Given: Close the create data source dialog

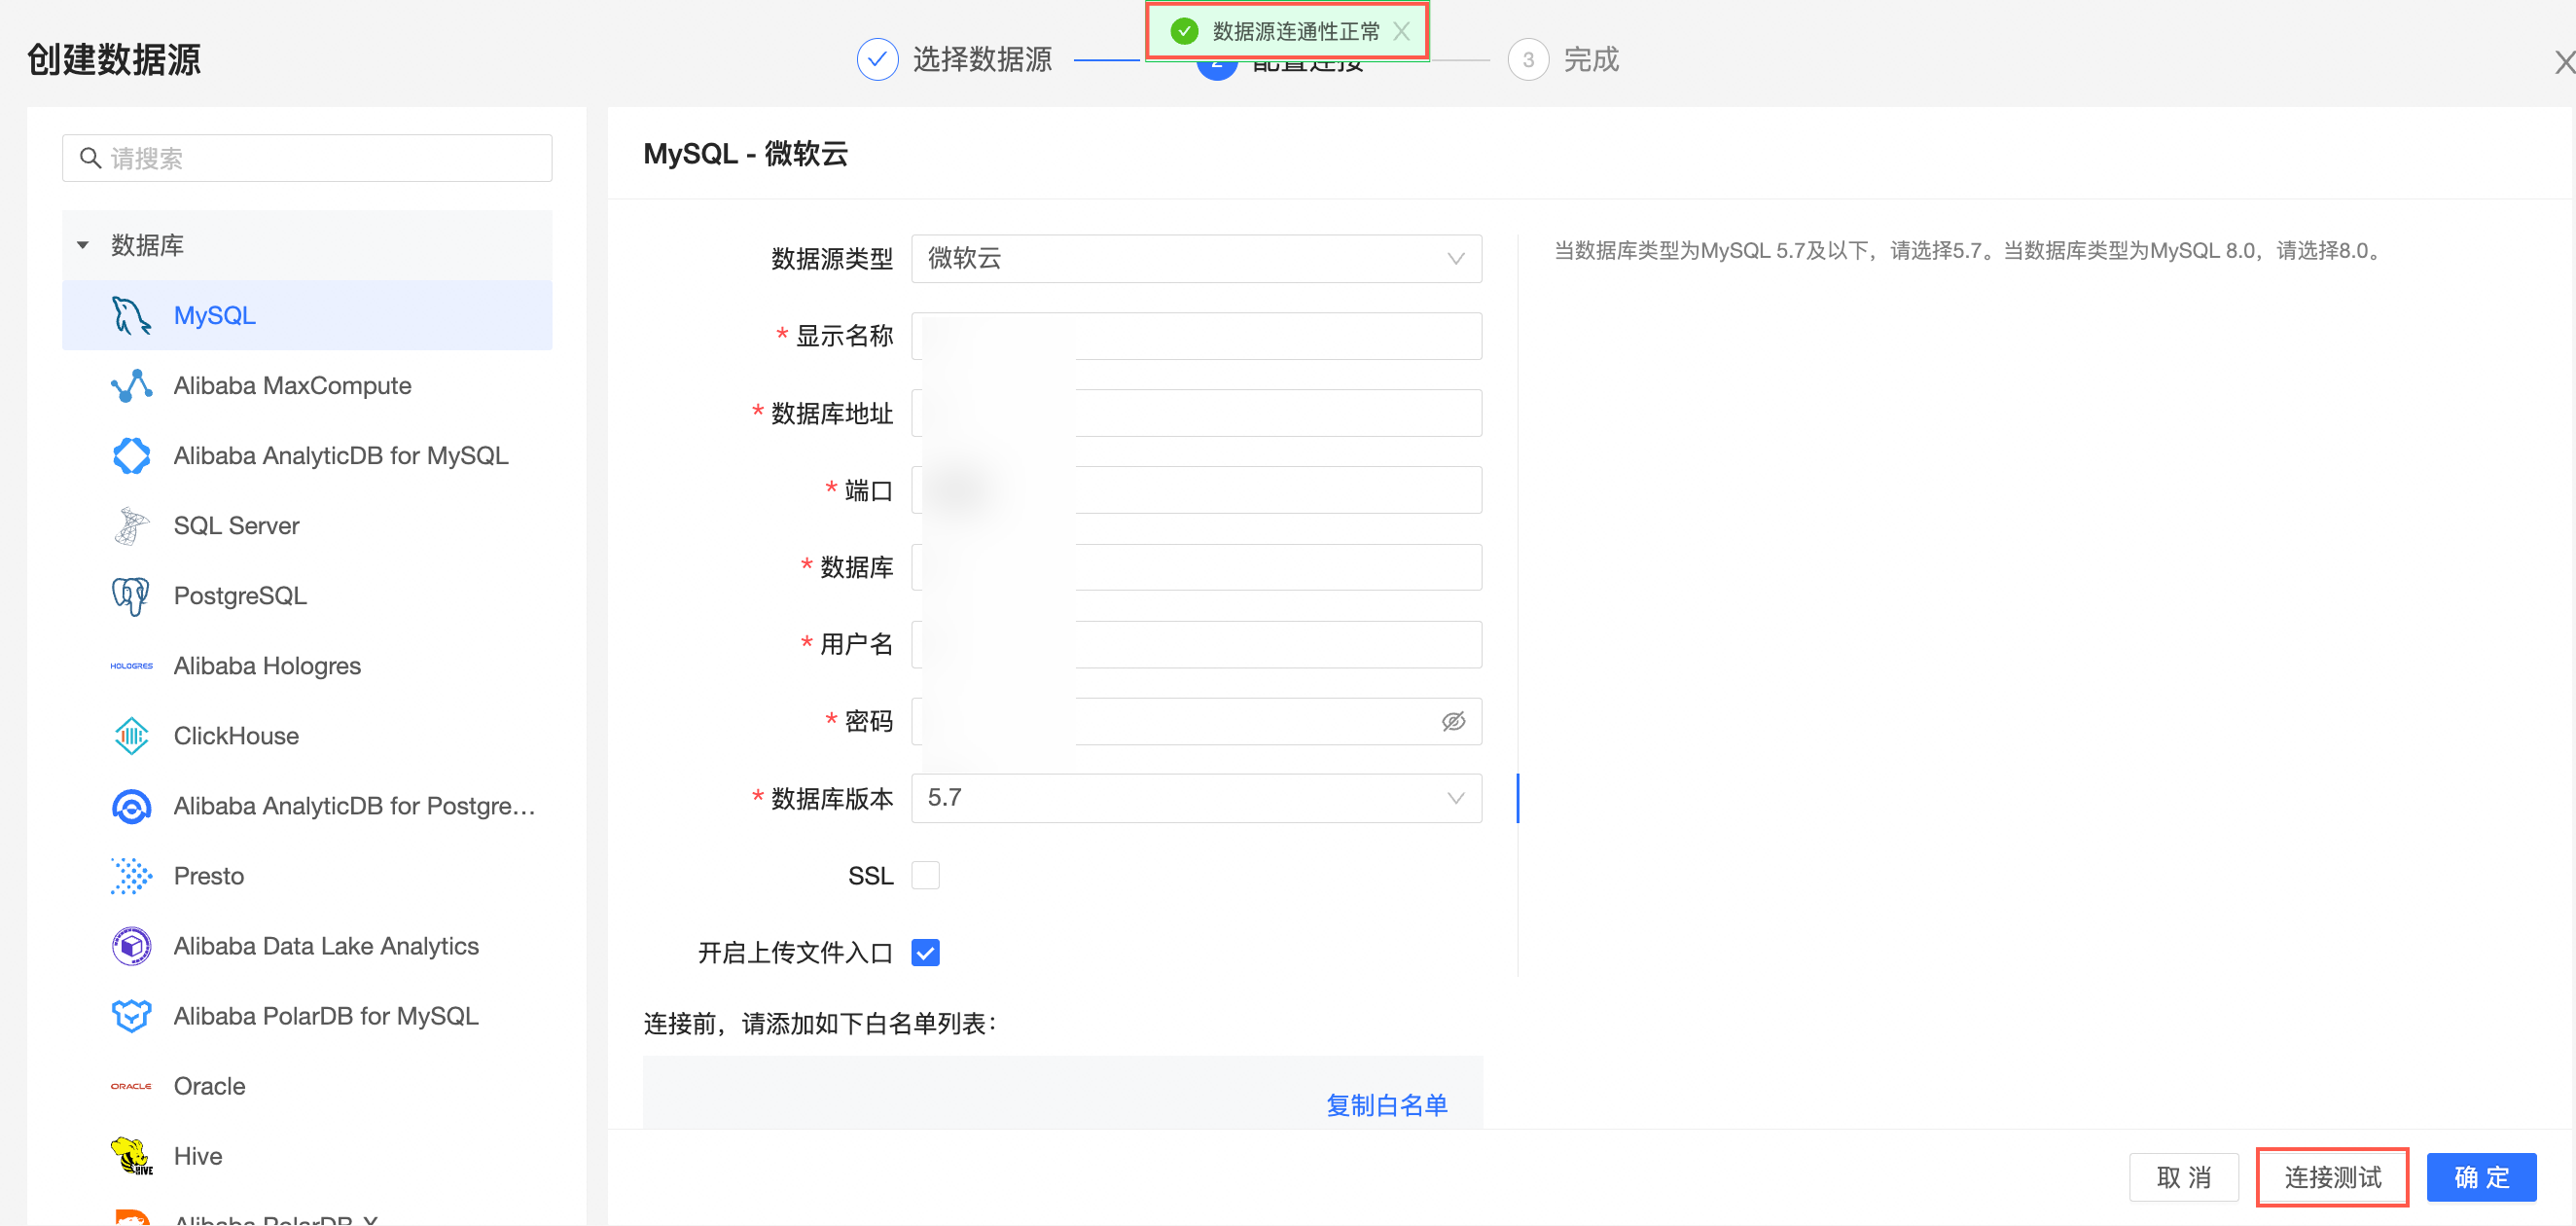Looking at the screenshot, I should pyautogui.click(x=2563, y=62).
